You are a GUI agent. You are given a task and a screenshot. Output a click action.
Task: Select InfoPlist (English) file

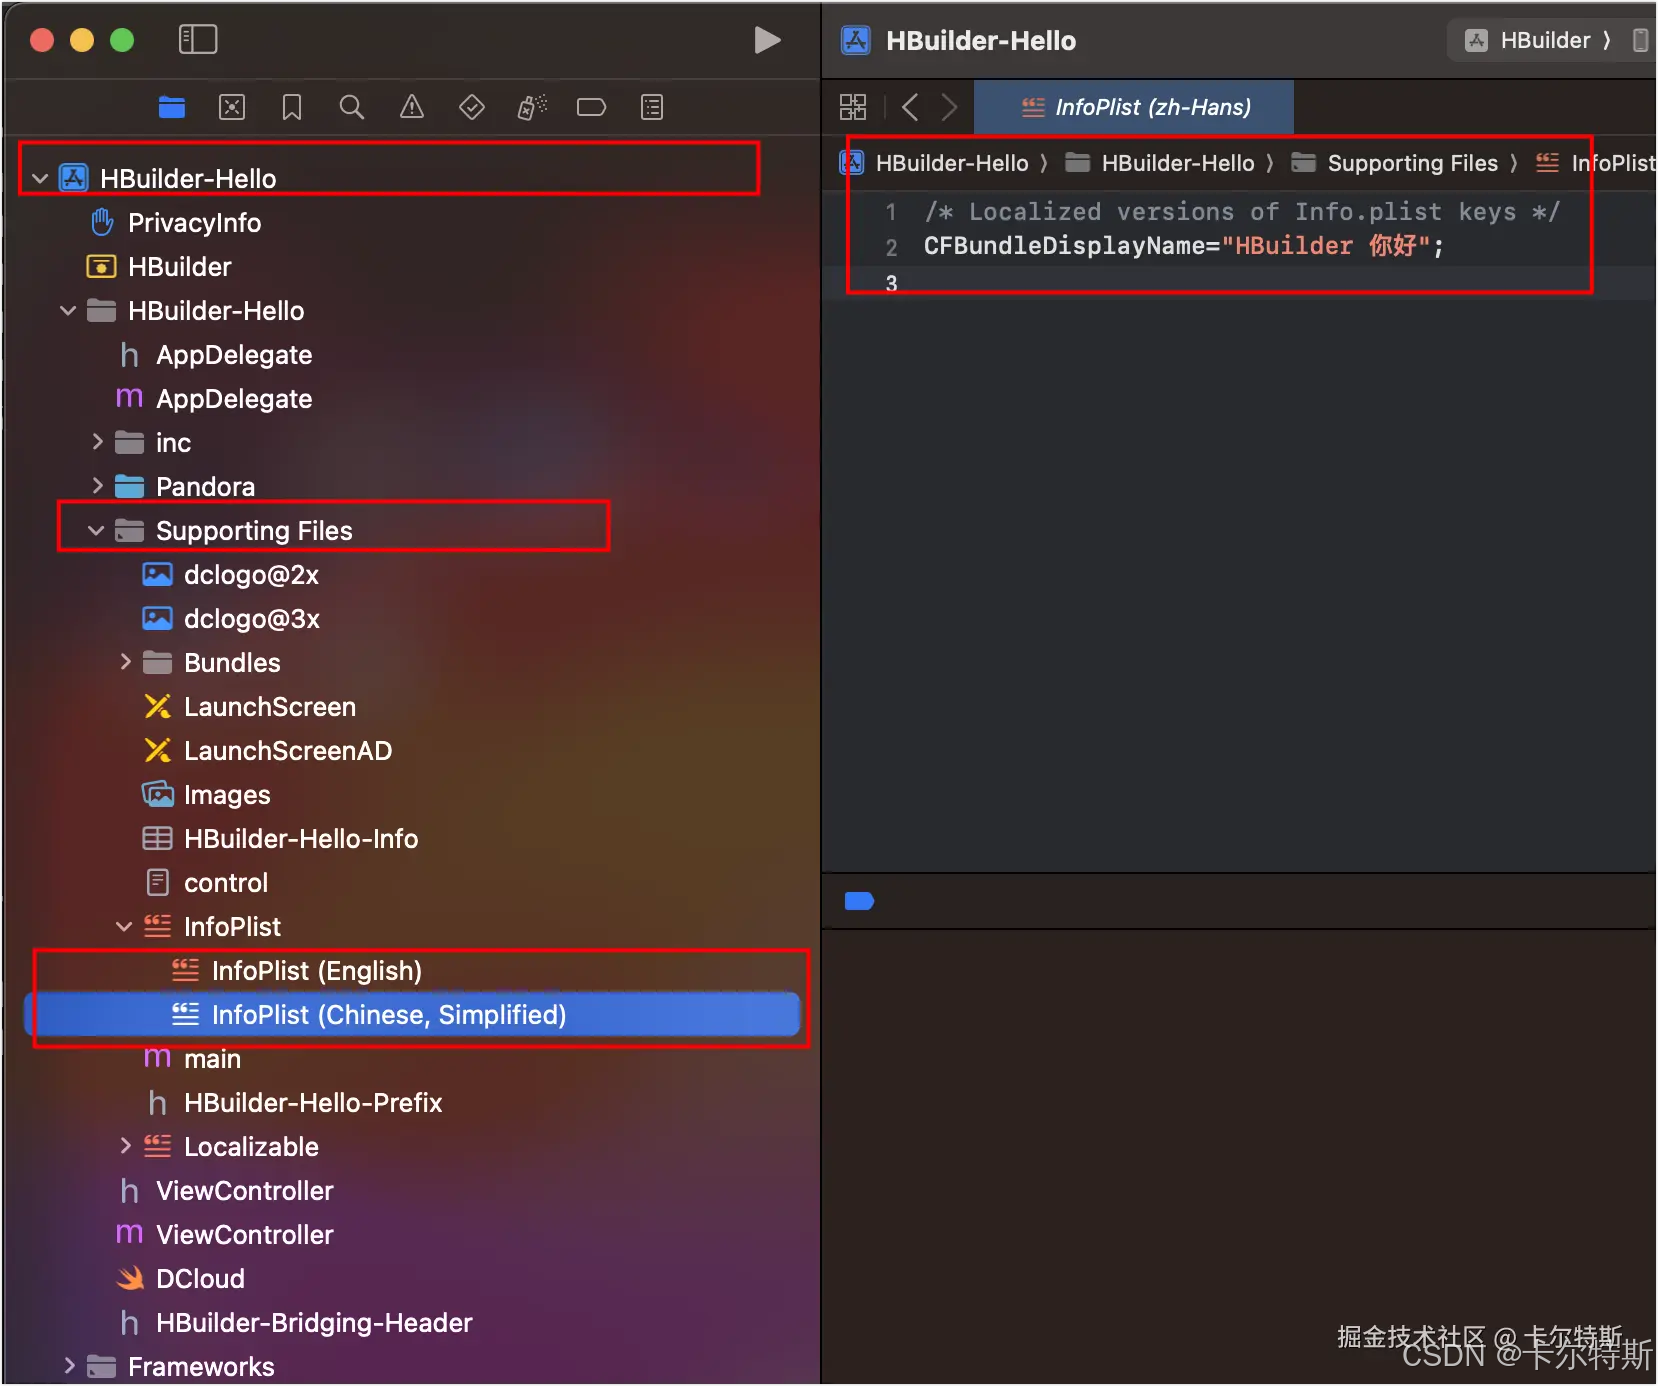(316, 971)
